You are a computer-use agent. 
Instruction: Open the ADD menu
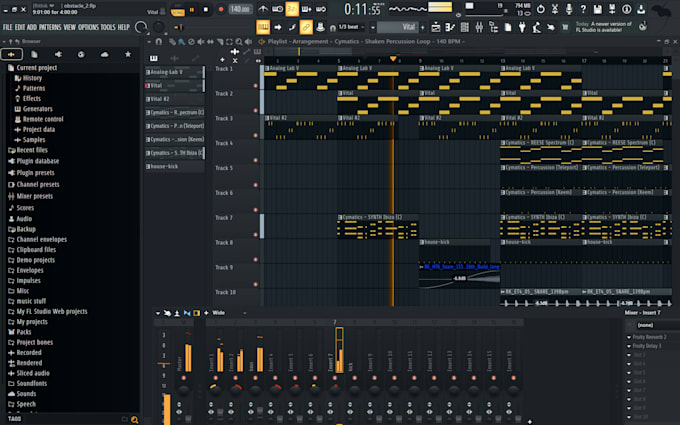pos(32,27)
